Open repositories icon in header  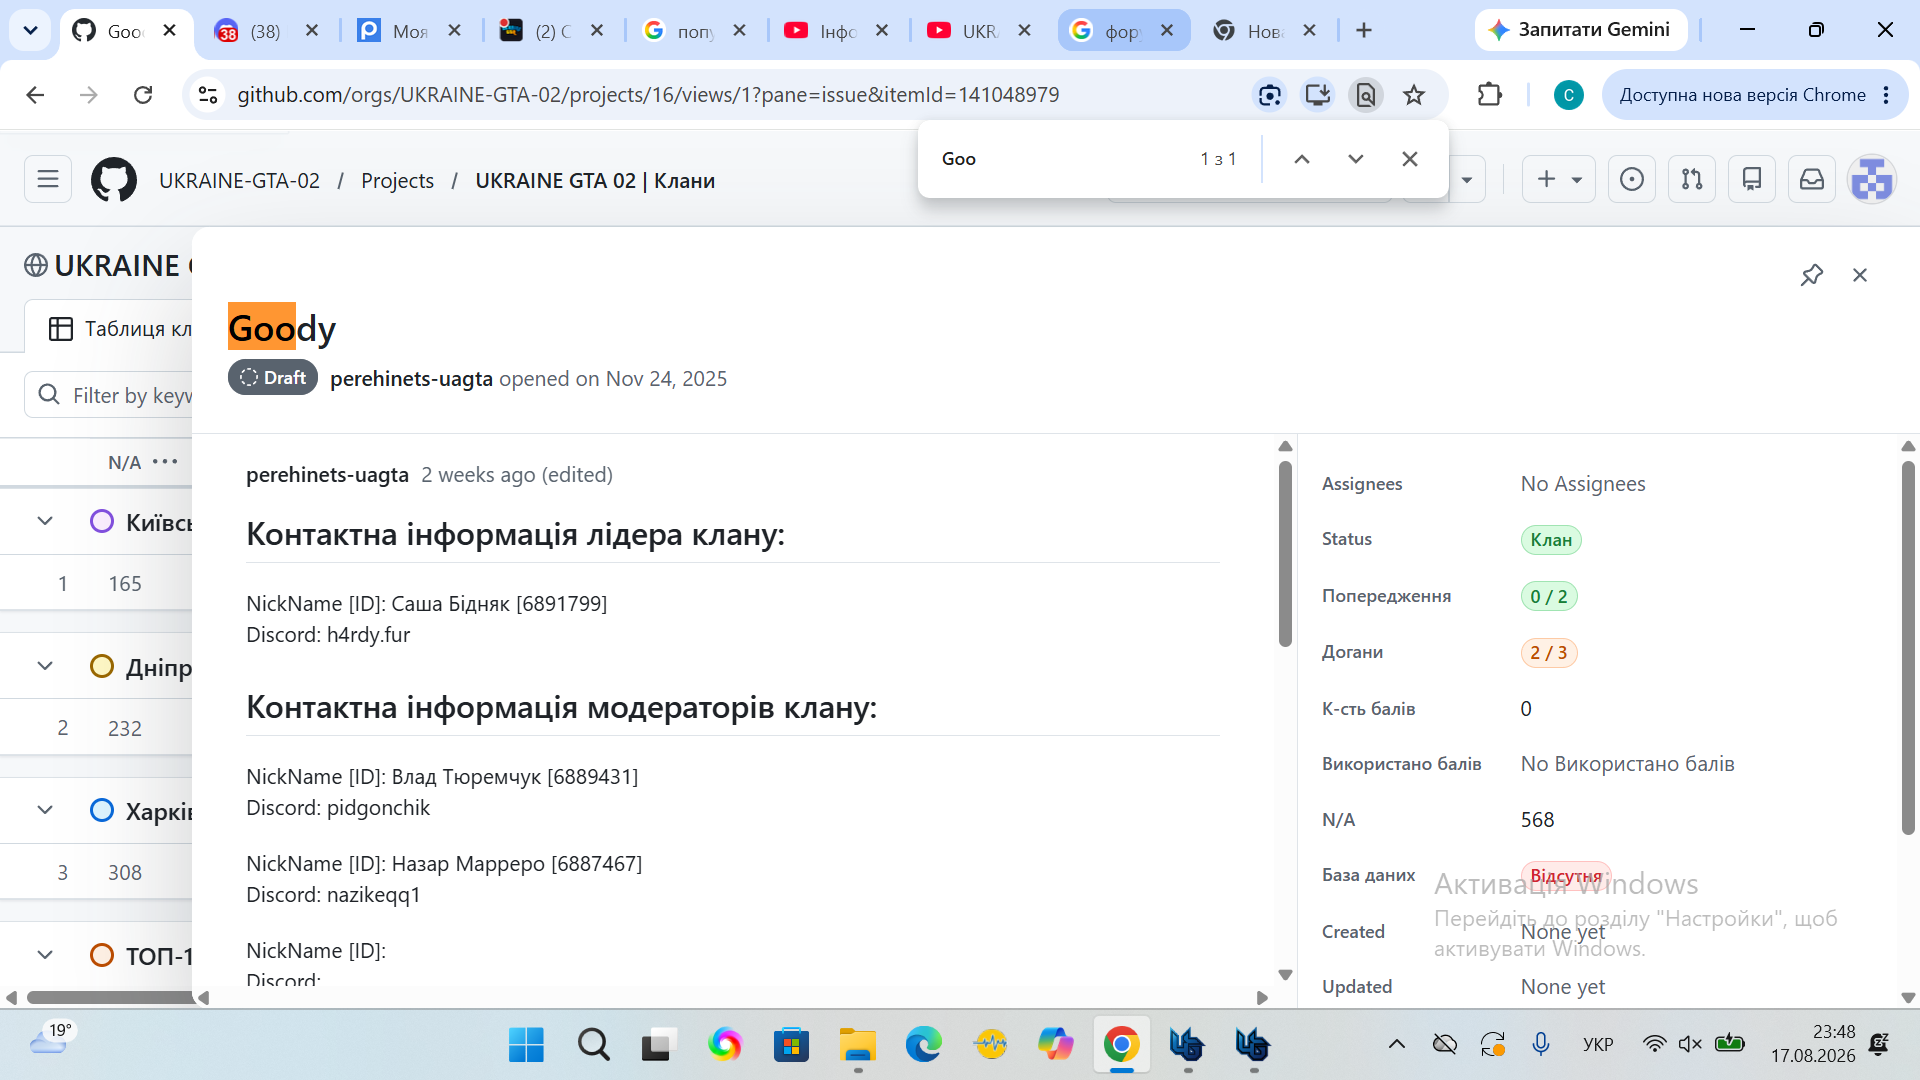(1752, 180)
